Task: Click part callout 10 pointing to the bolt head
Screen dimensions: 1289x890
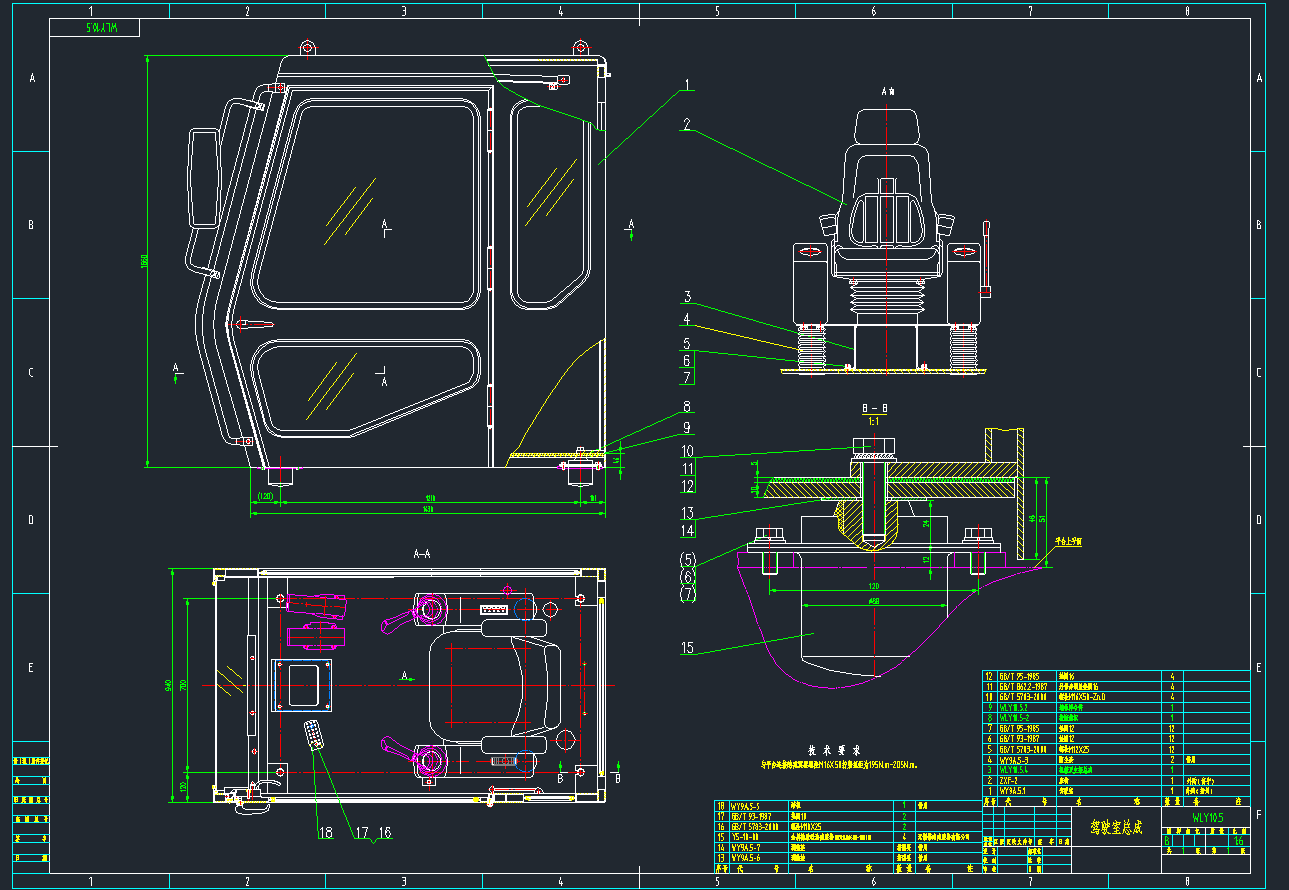Action: (x=688, y=451)
